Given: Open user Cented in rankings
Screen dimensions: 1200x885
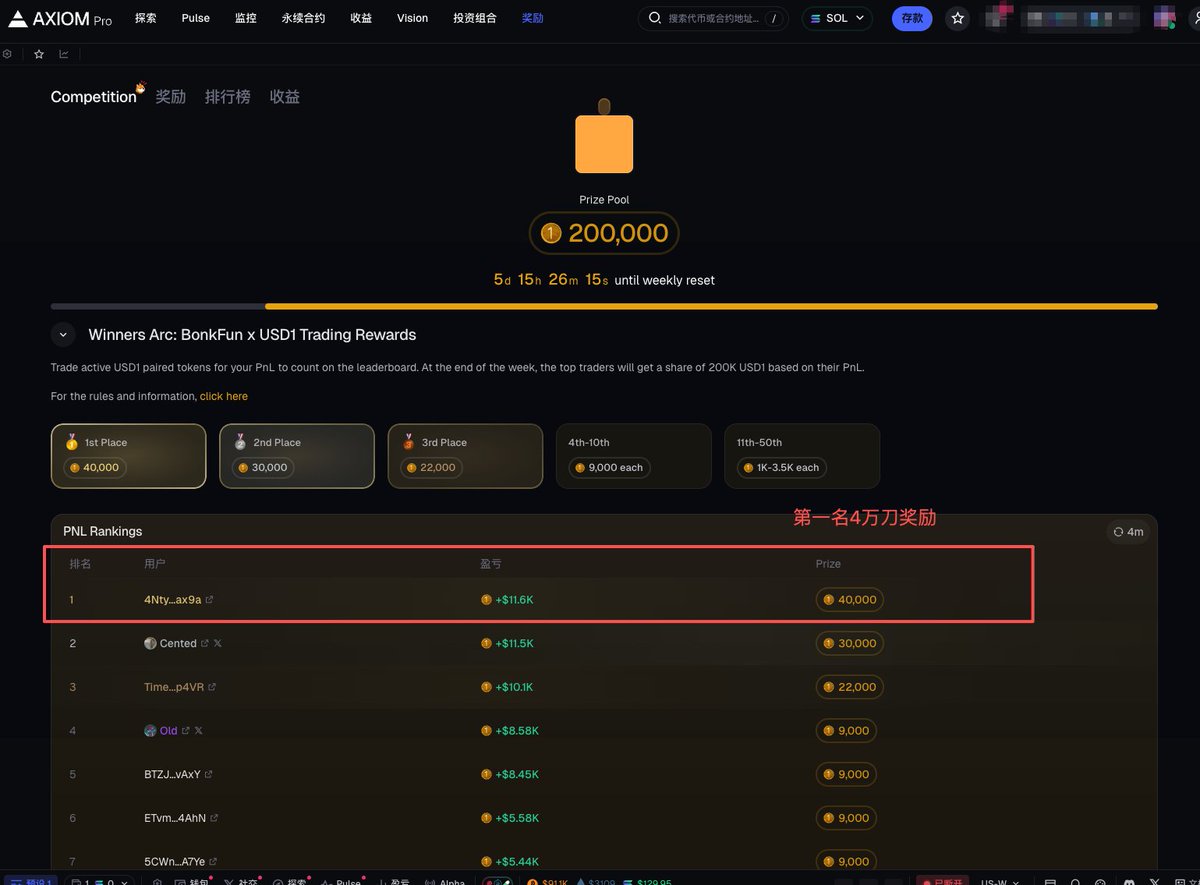Looking at the screenshot, I should coord(178,644).
